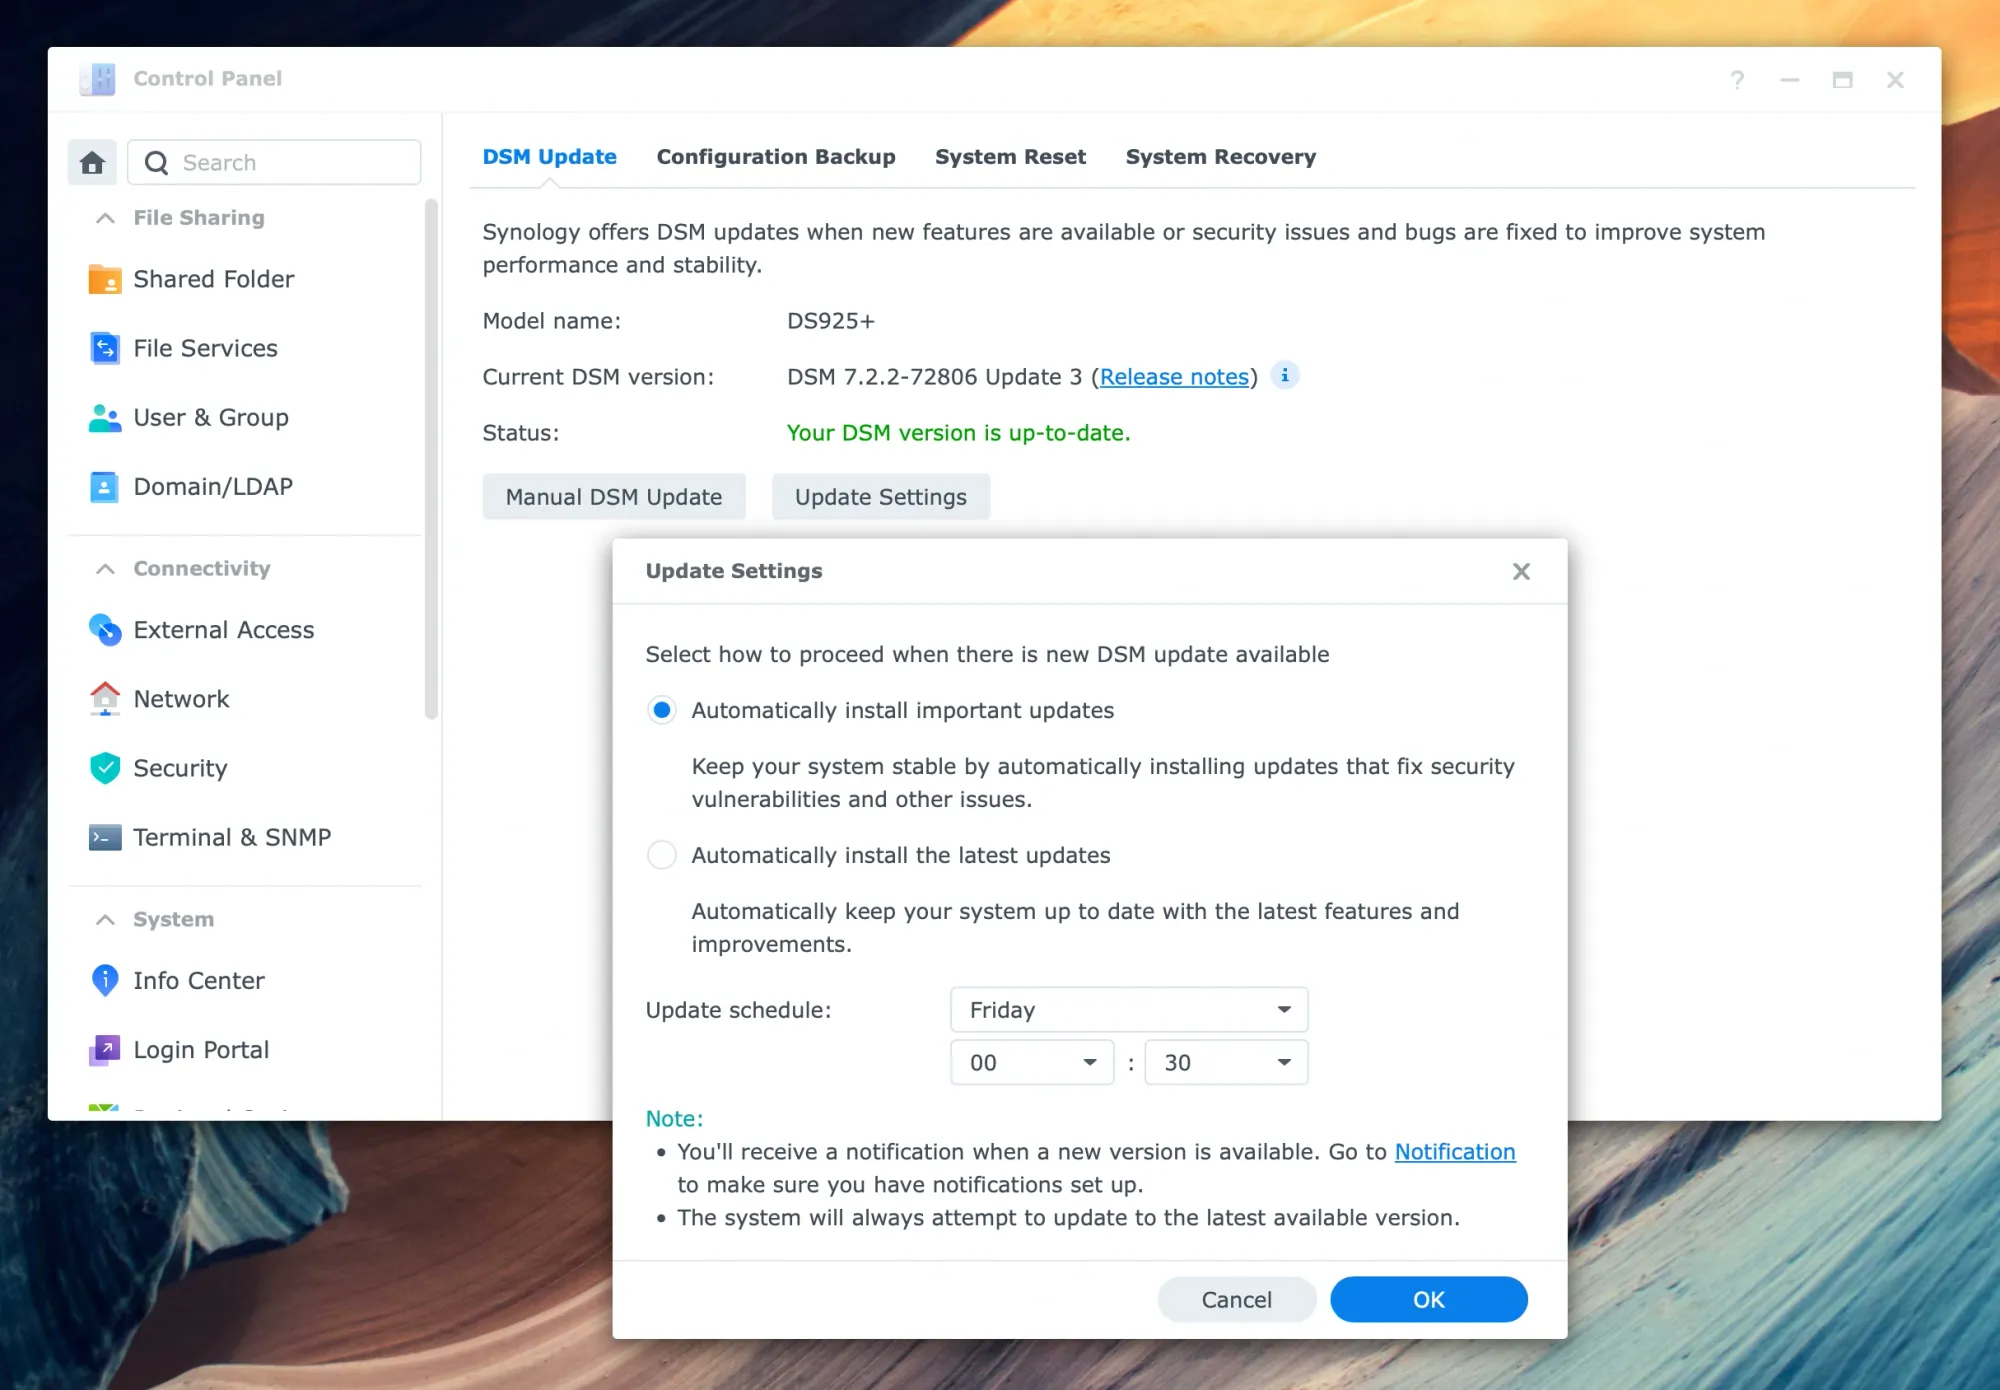Image resolution: width=2000 pixels, height=1390 pixels.
Task: Open Info Center icon
Action: click(x=105, y=980)
